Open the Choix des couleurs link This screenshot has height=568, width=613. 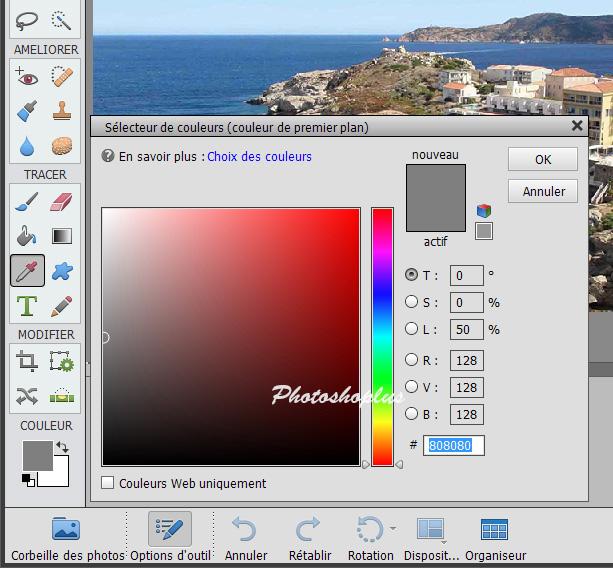pos(259,157)
